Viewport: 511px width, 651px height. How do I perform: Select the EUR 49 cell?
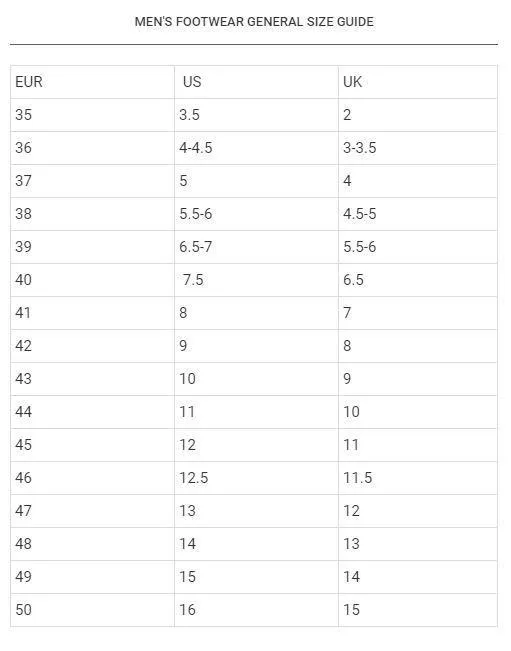[93, 577]
